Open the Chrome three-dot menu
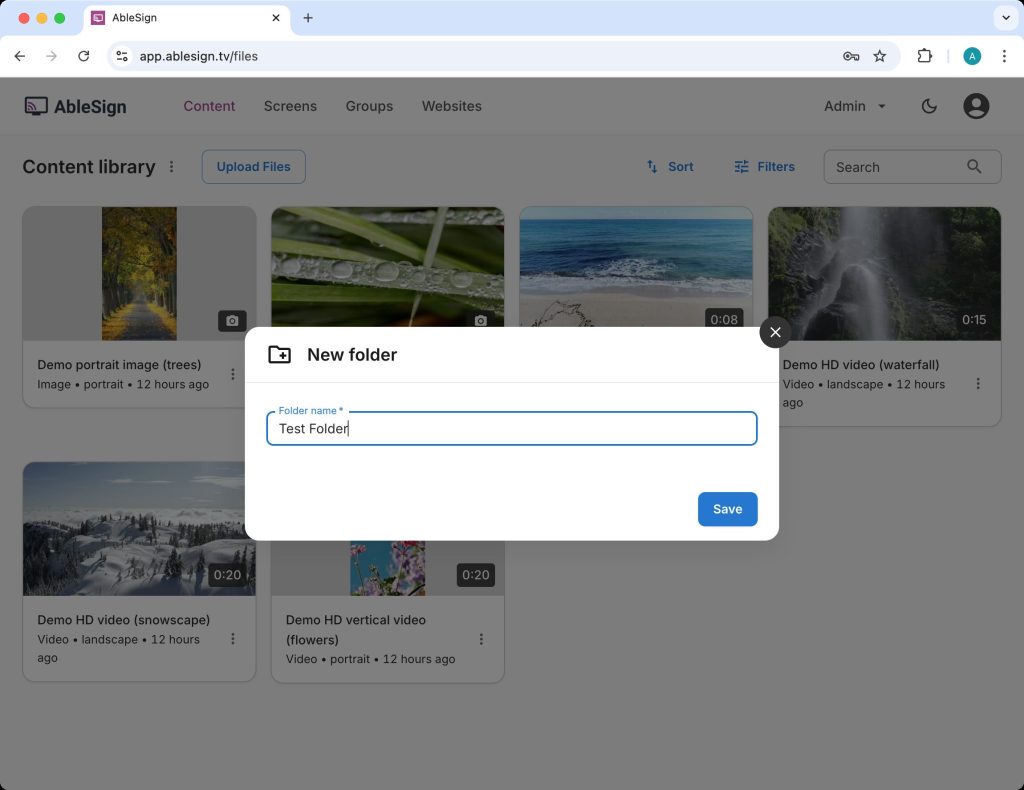The width and height of the screenshot is (1024, 790). click(1004, 56)
